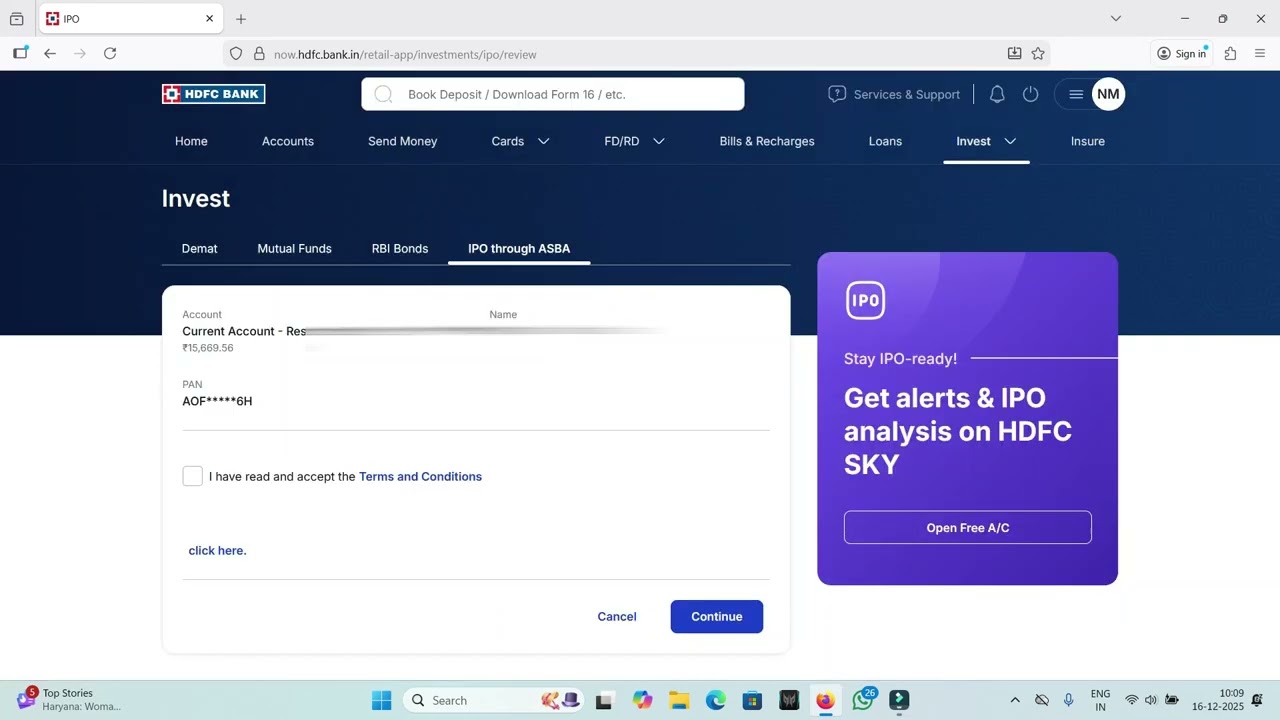Click the NM profile avatar
This screenshot has height=720, width=1280.
[1108, 94]
